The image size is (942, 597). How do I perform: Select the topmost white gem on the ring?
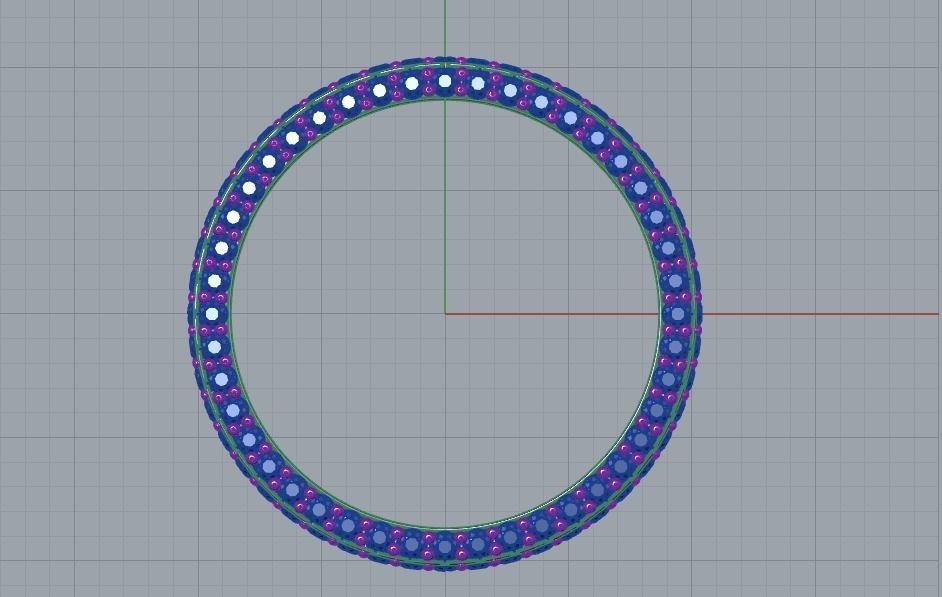tap(445, 81)
